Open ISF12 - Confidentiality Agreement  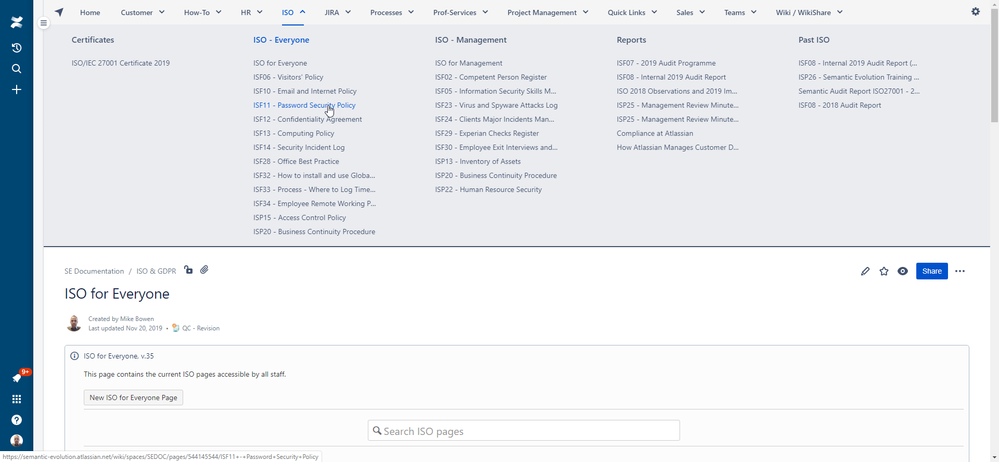coord(307,119)
